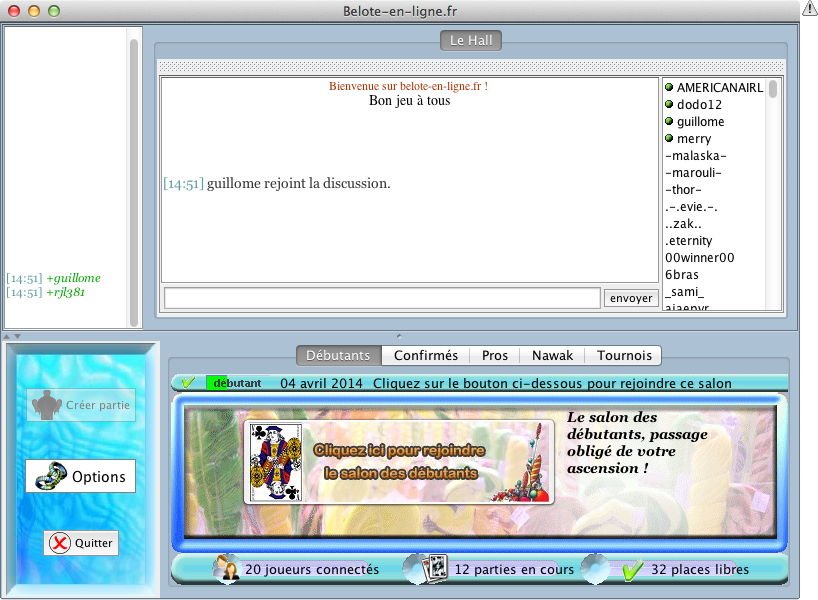Screen dimensions: 818x600
Task: Select player -thor- in list
Action: [x=683, y=189]
